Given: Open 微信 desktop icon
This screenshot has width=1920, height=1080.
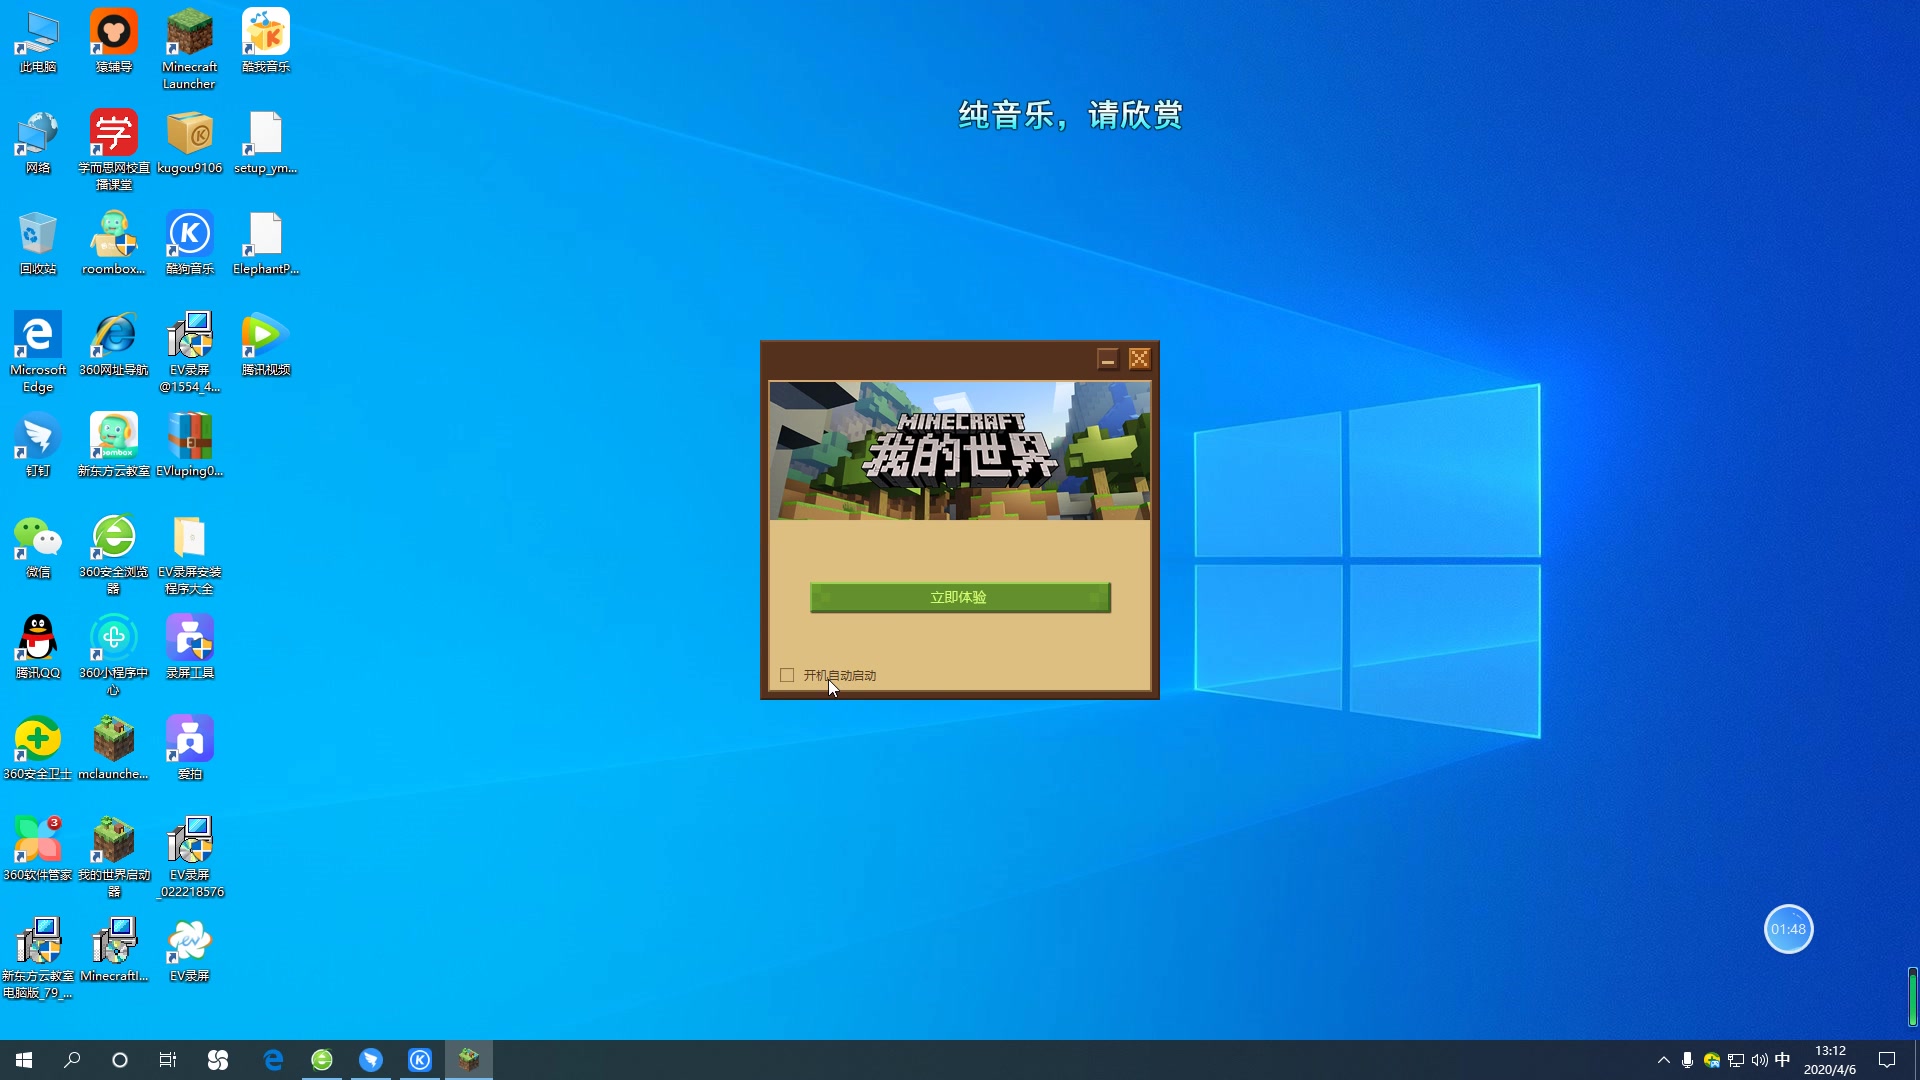Looking at the screenshot, I should click(x=38, y=547).
